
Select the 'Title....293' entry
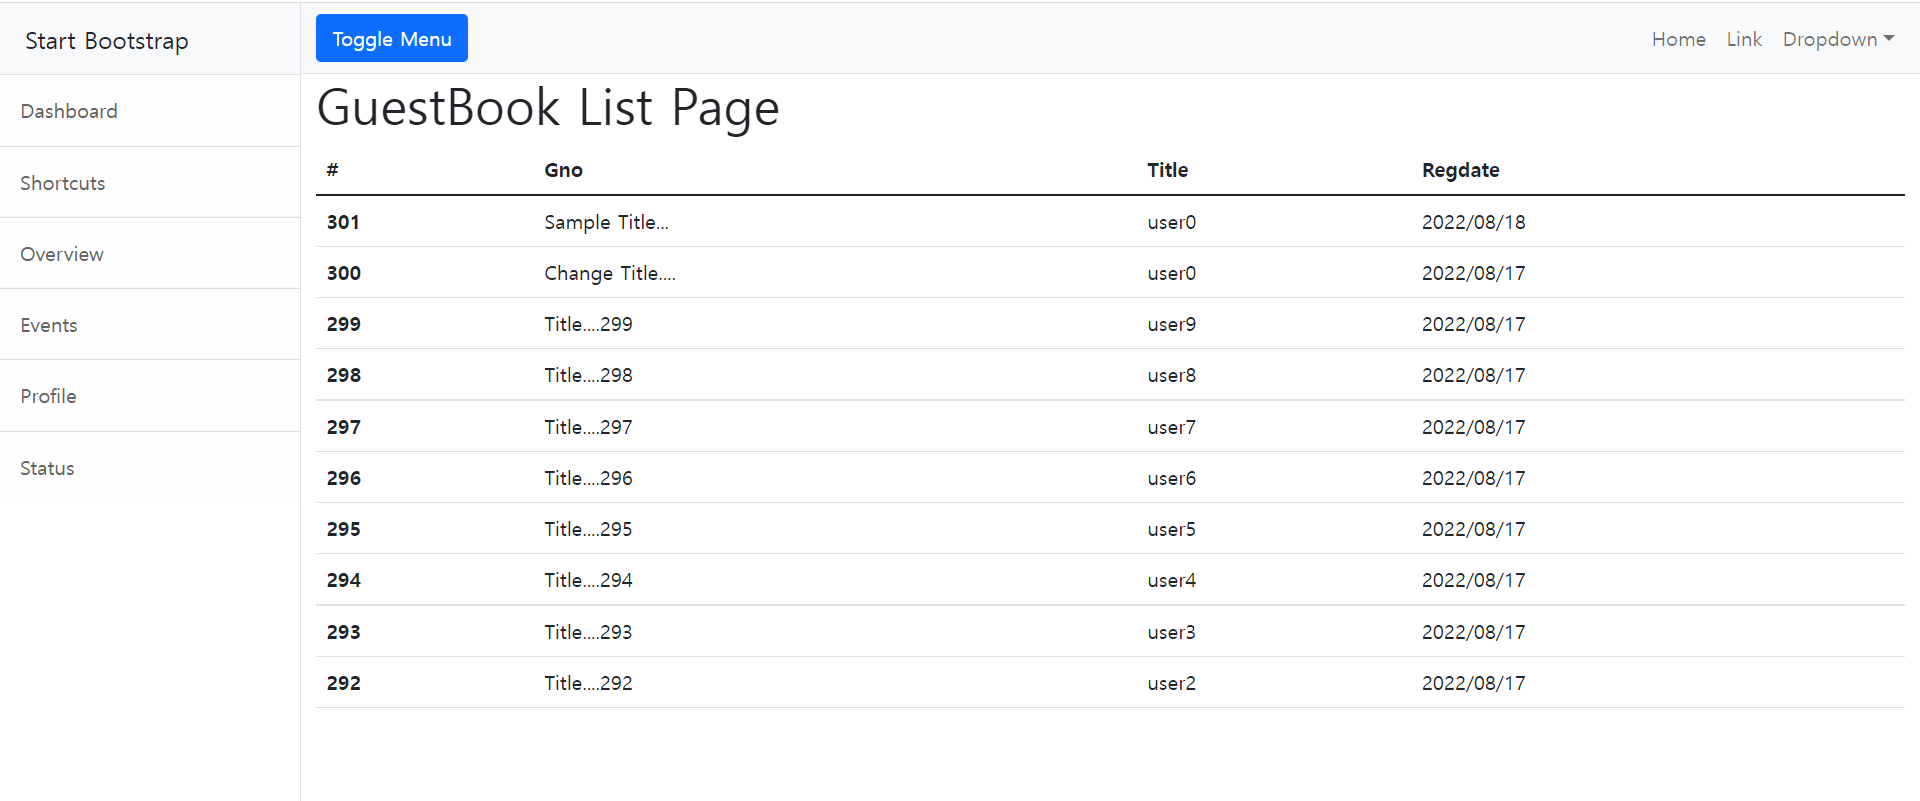coord(588,632)
